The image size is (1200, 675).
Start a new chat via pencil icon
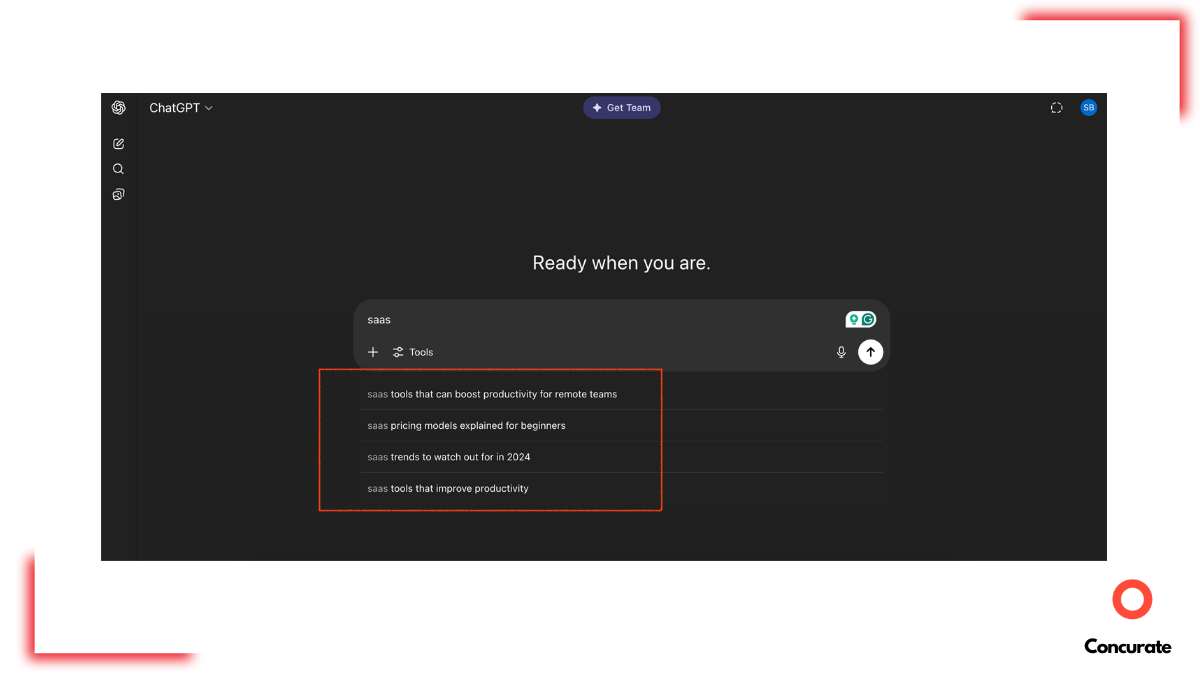(x=118, y=144)
